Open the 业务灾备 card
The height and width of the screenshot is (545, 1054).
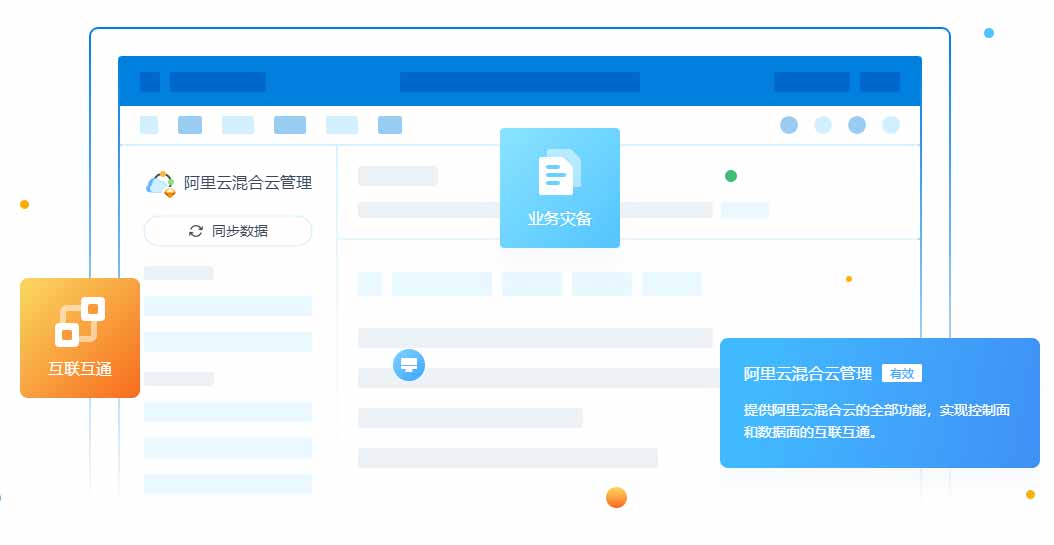[x=559, y=188]
